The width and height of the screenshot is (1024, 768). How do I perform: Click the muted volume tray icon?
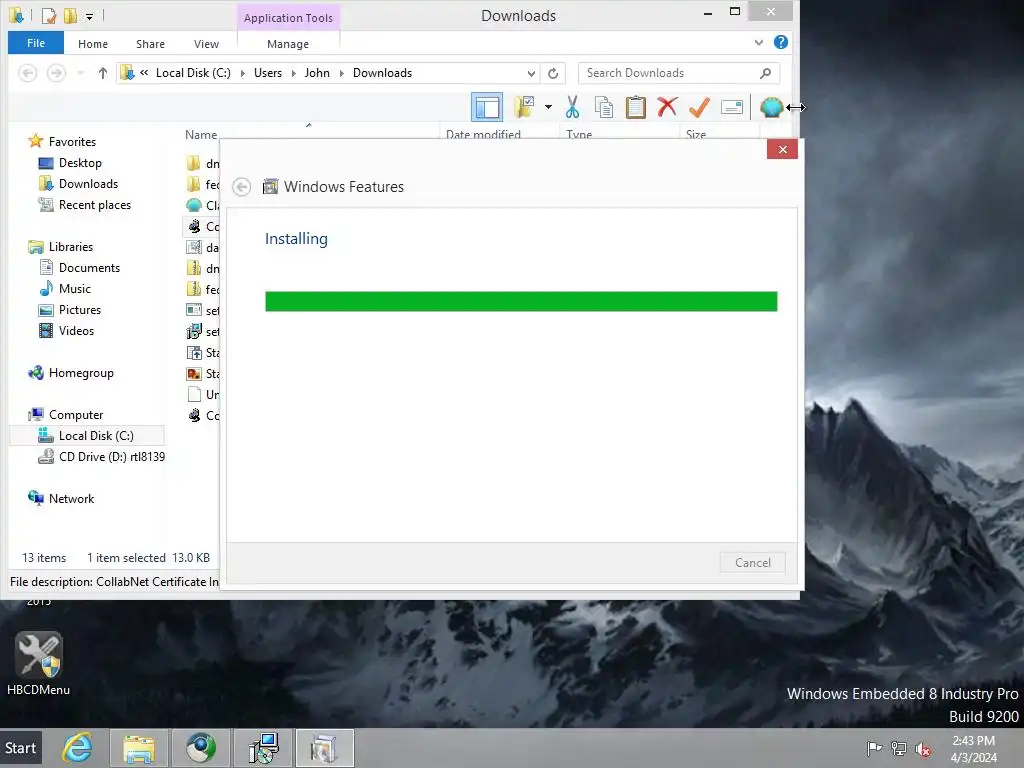923,748
